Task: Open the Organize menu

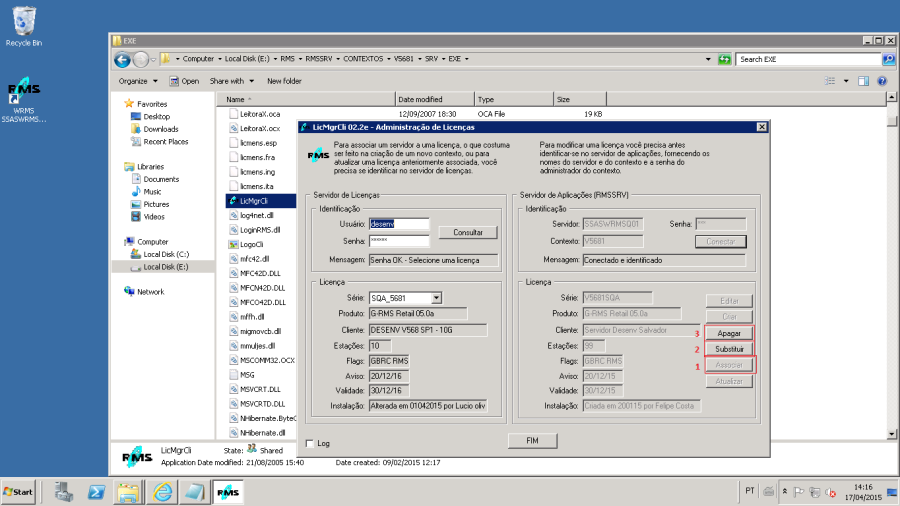Action: tap(138, 81)
